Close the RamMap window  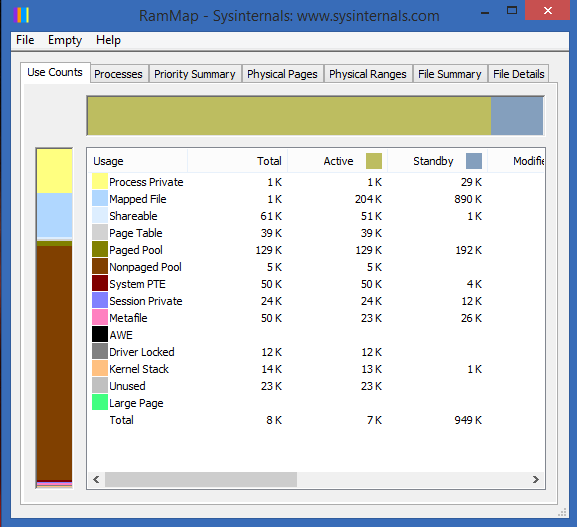tap(548, 11)
